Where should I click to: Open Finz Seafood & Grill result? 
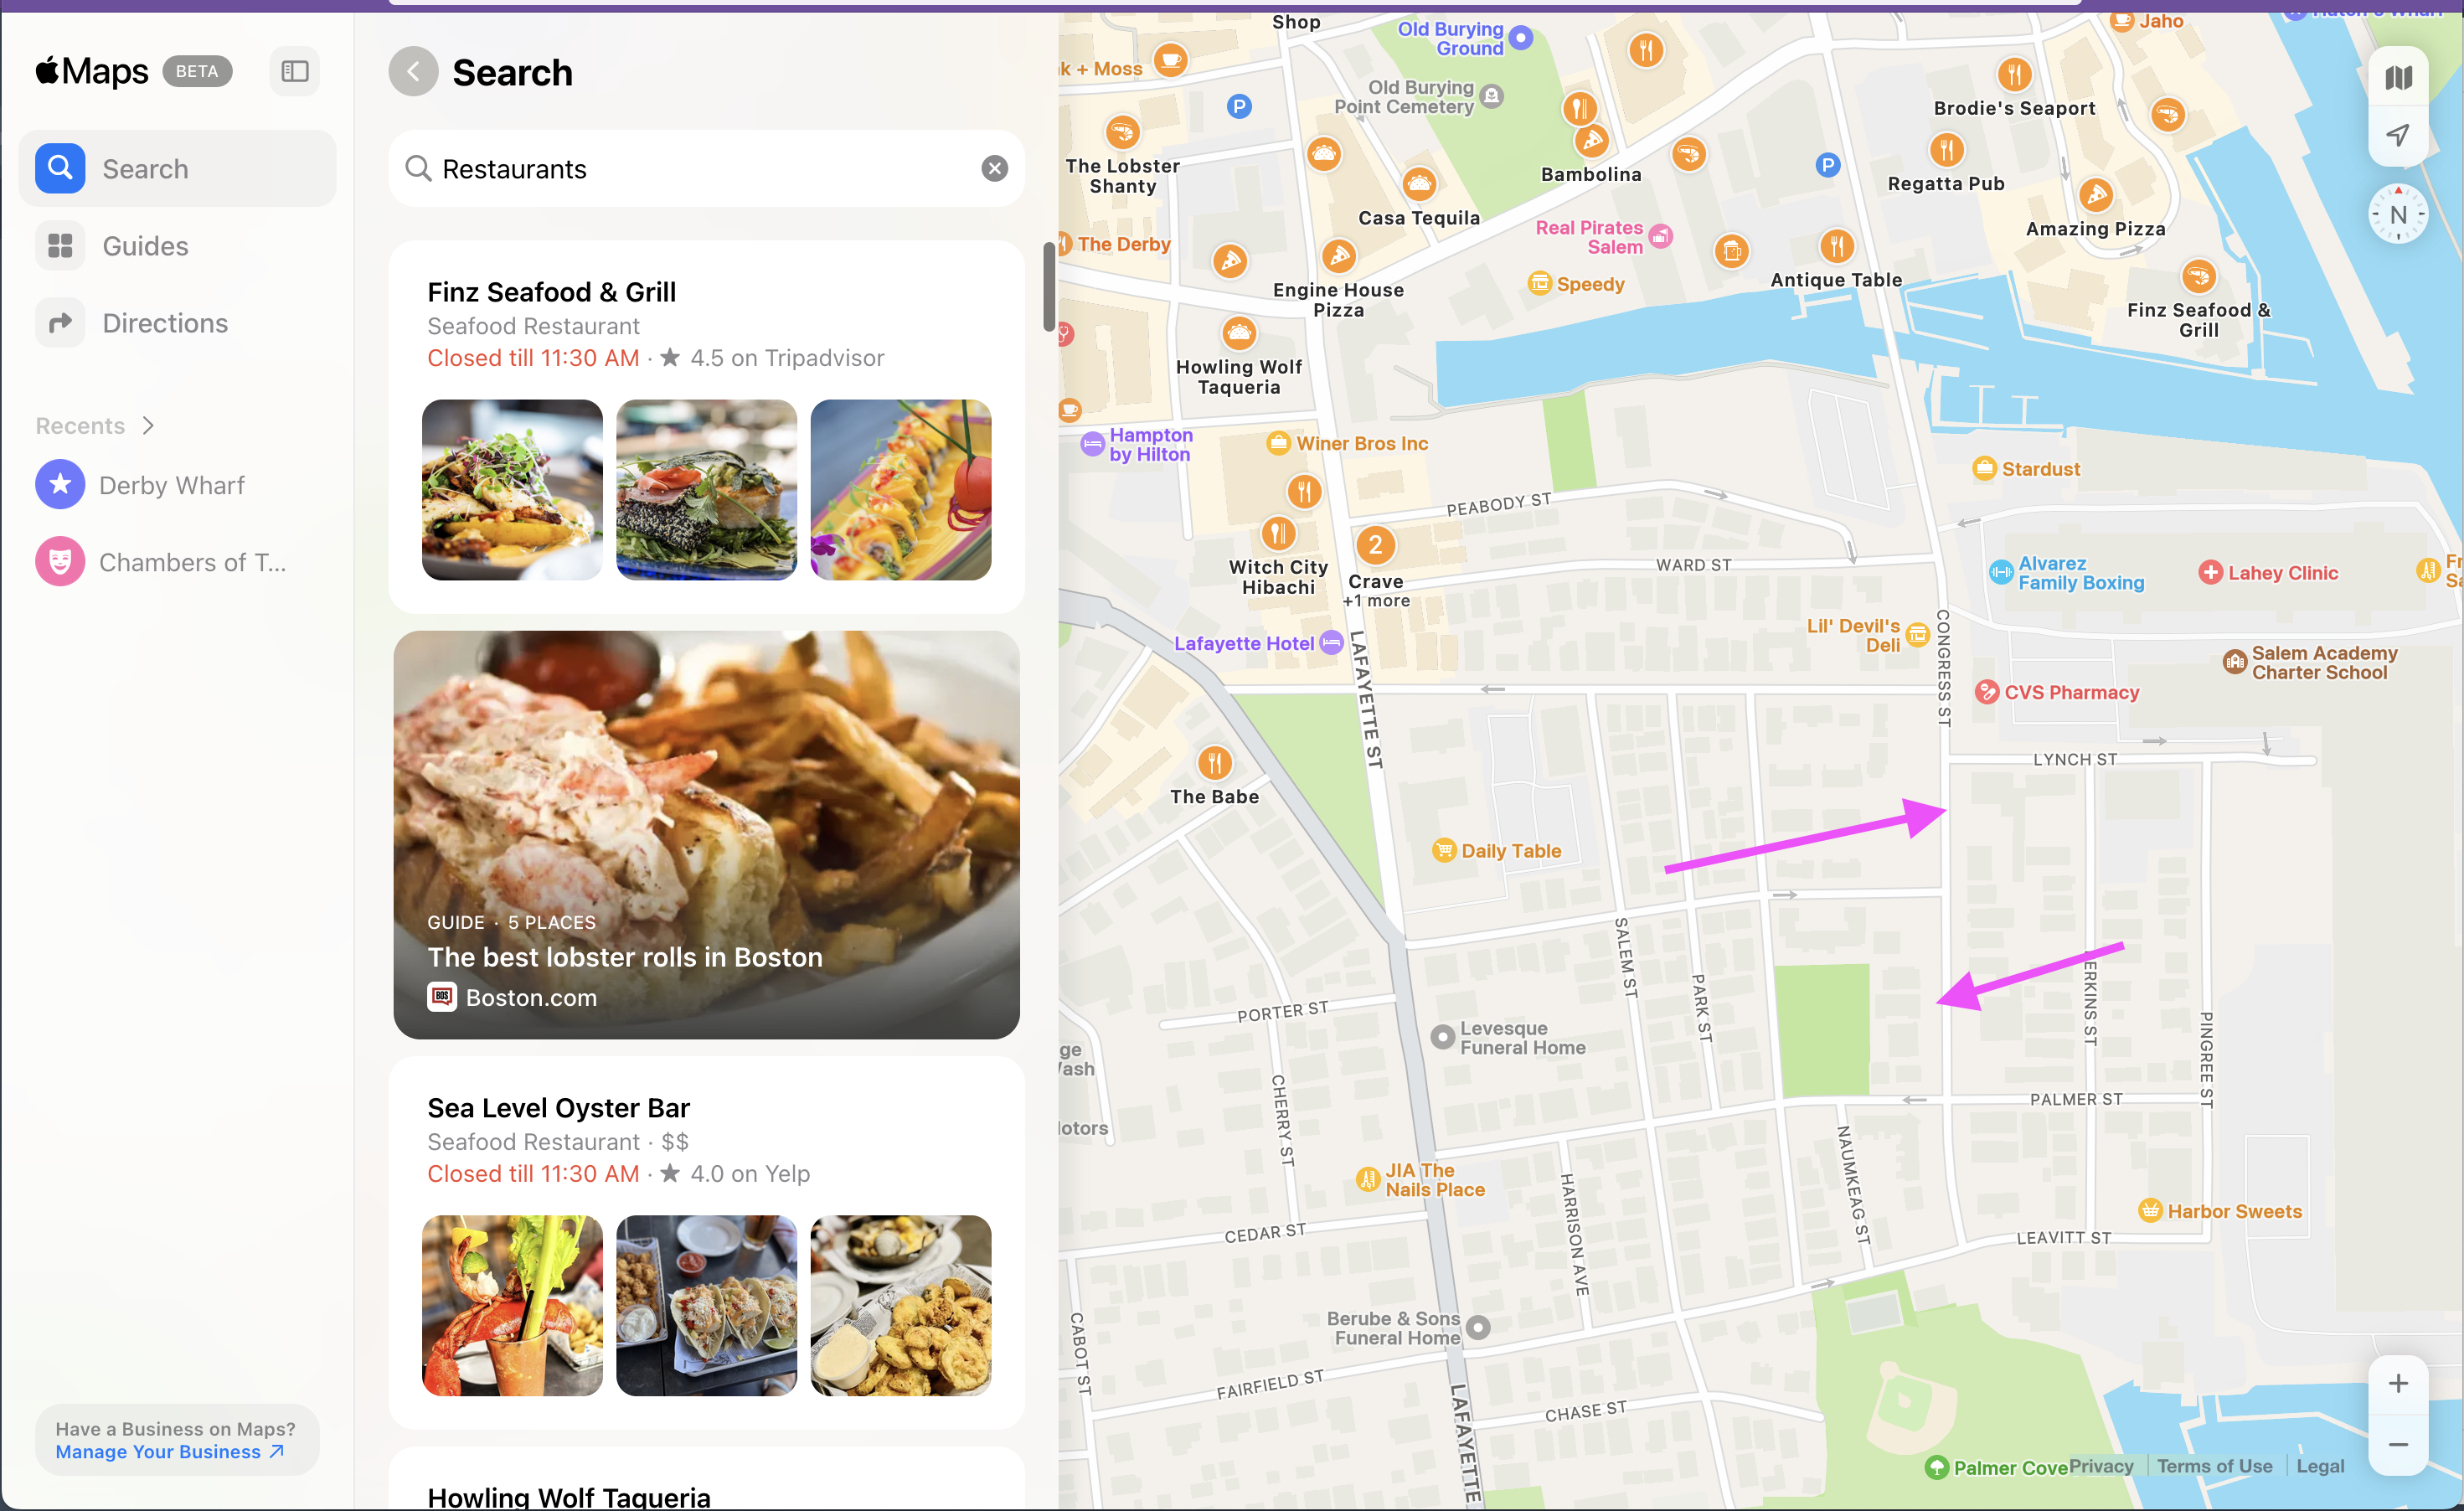coord(706,427)
